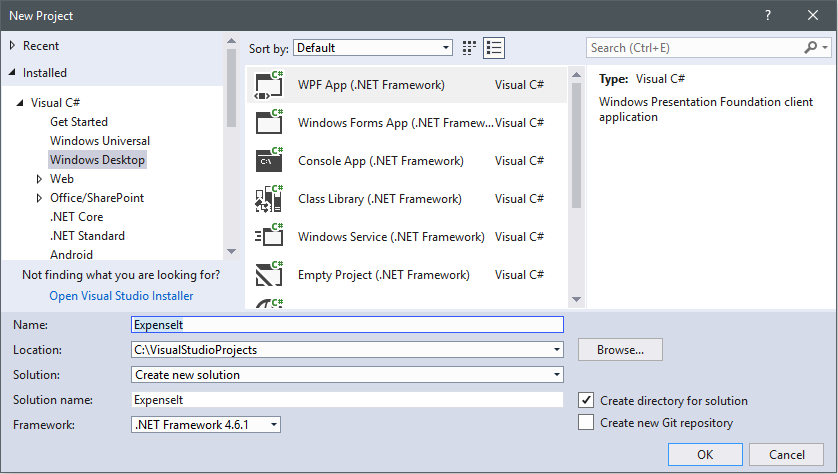Screen dimensions: 838x474
Task: Expand the Recent node
Action: coord(12,45)
